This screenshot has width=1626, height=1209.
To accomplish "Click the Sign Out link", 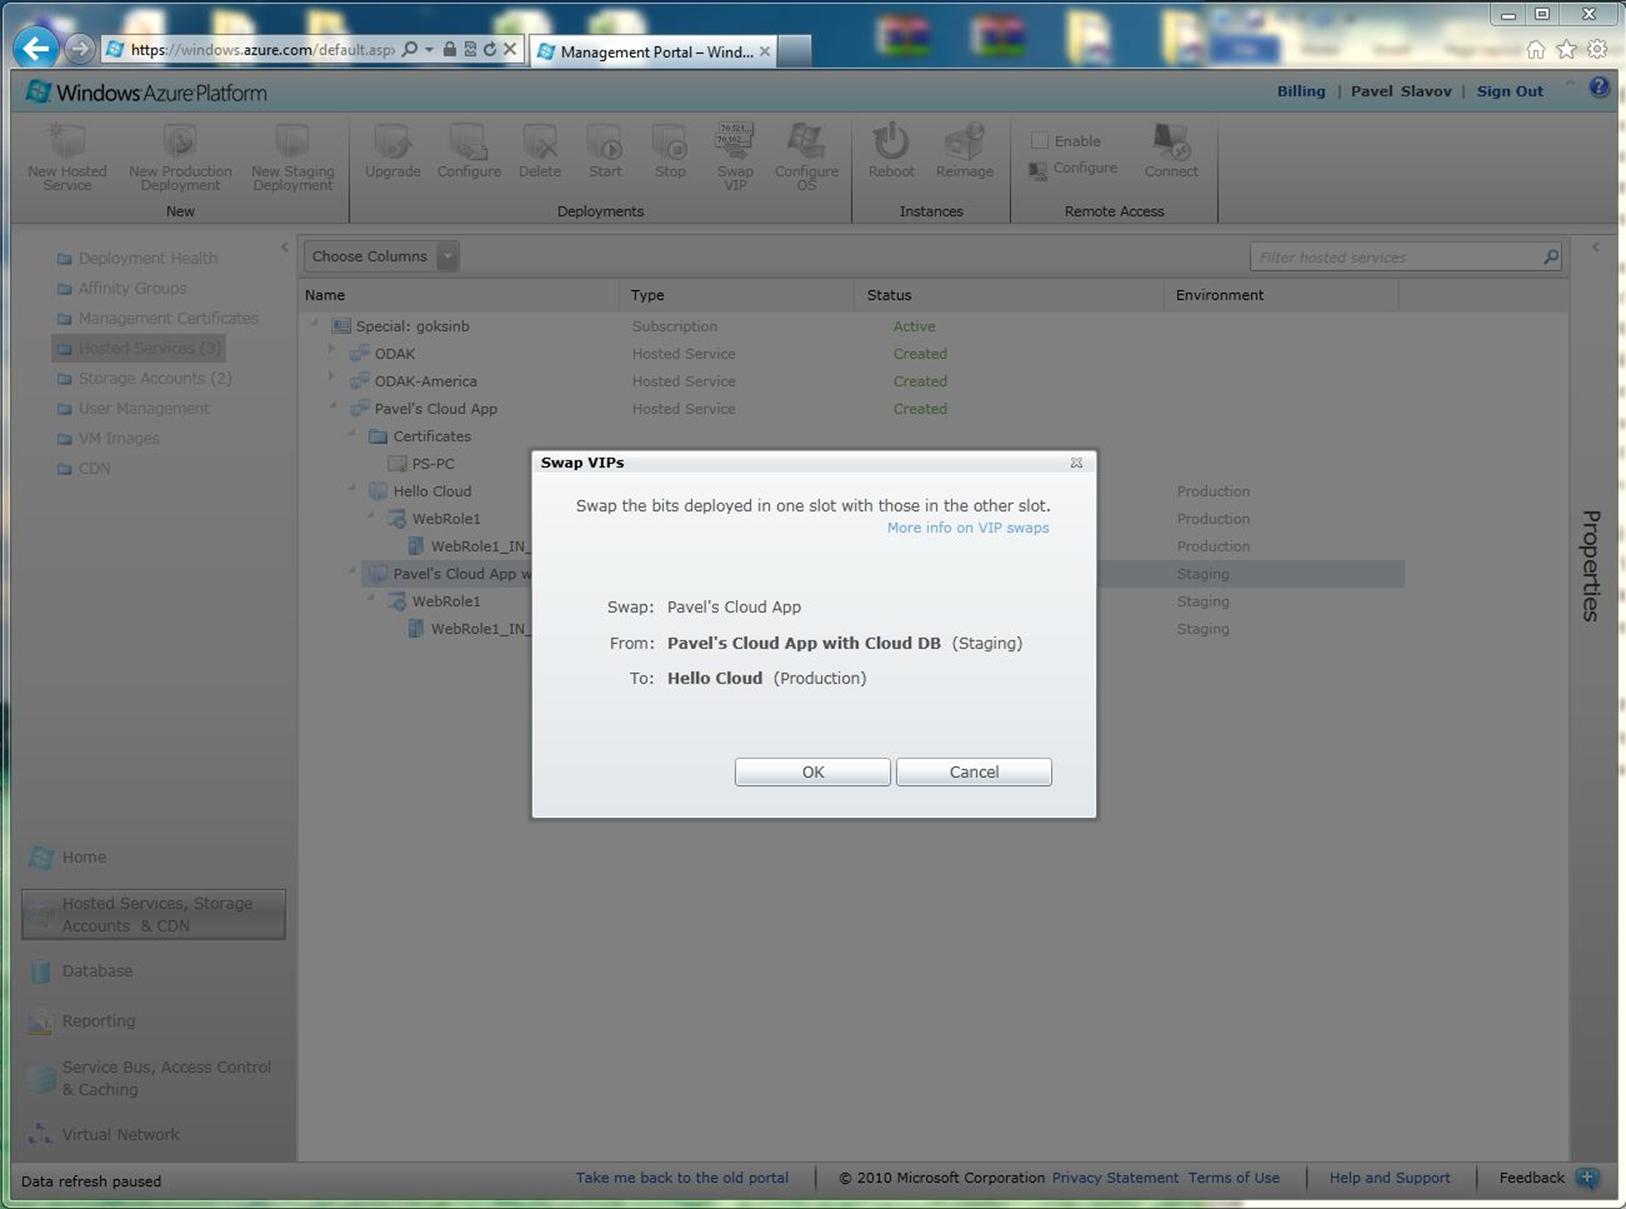I will pyautogui.click(x=1510, y=91).
